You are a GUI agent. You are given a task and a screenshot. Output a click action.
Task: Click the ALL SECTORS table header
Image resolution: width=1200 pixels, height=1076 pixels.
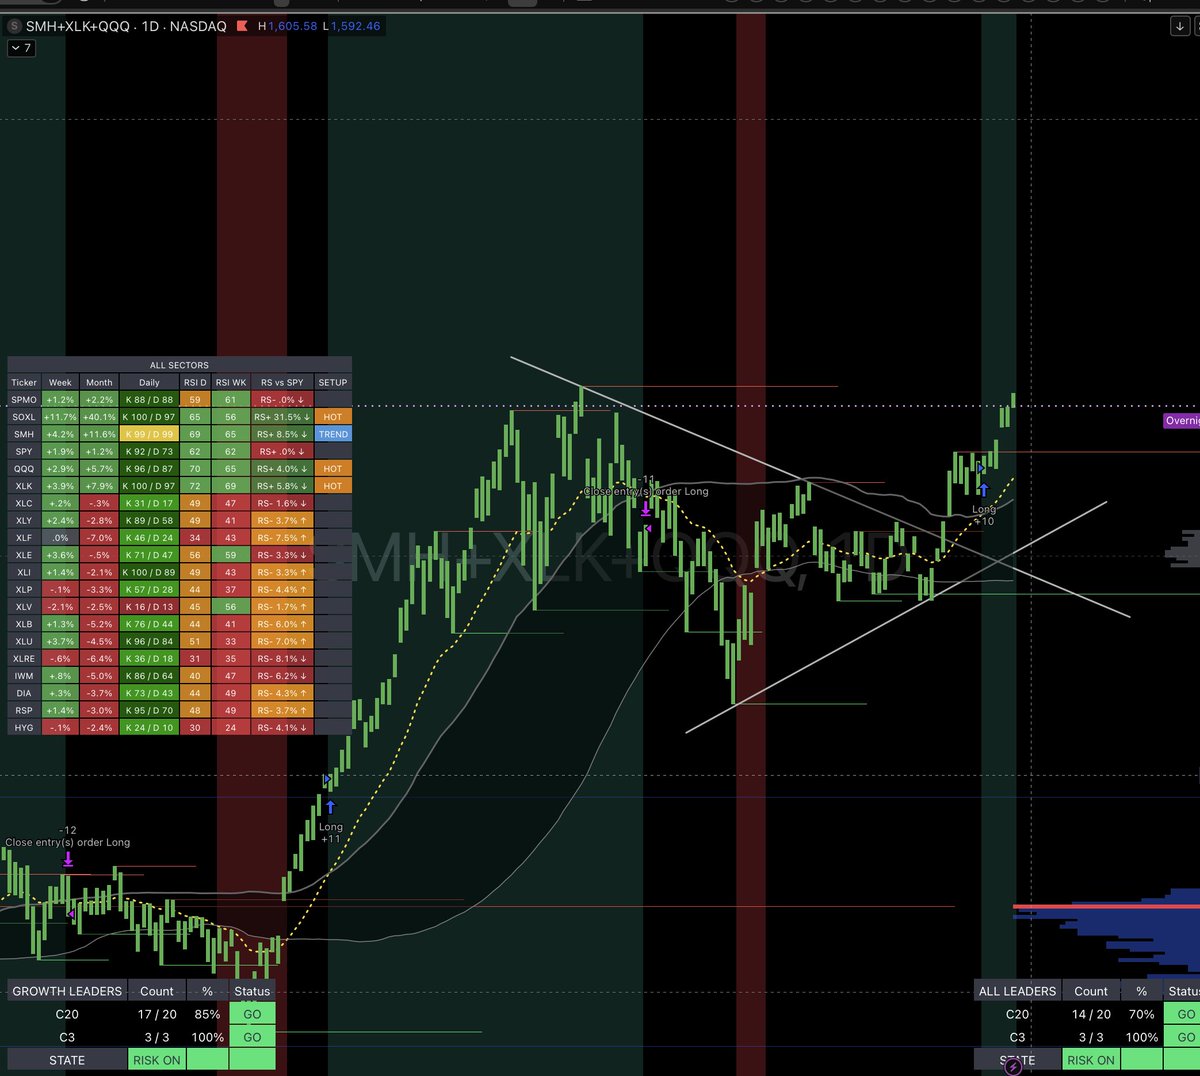pyautogui.click(x=180, y=365)
